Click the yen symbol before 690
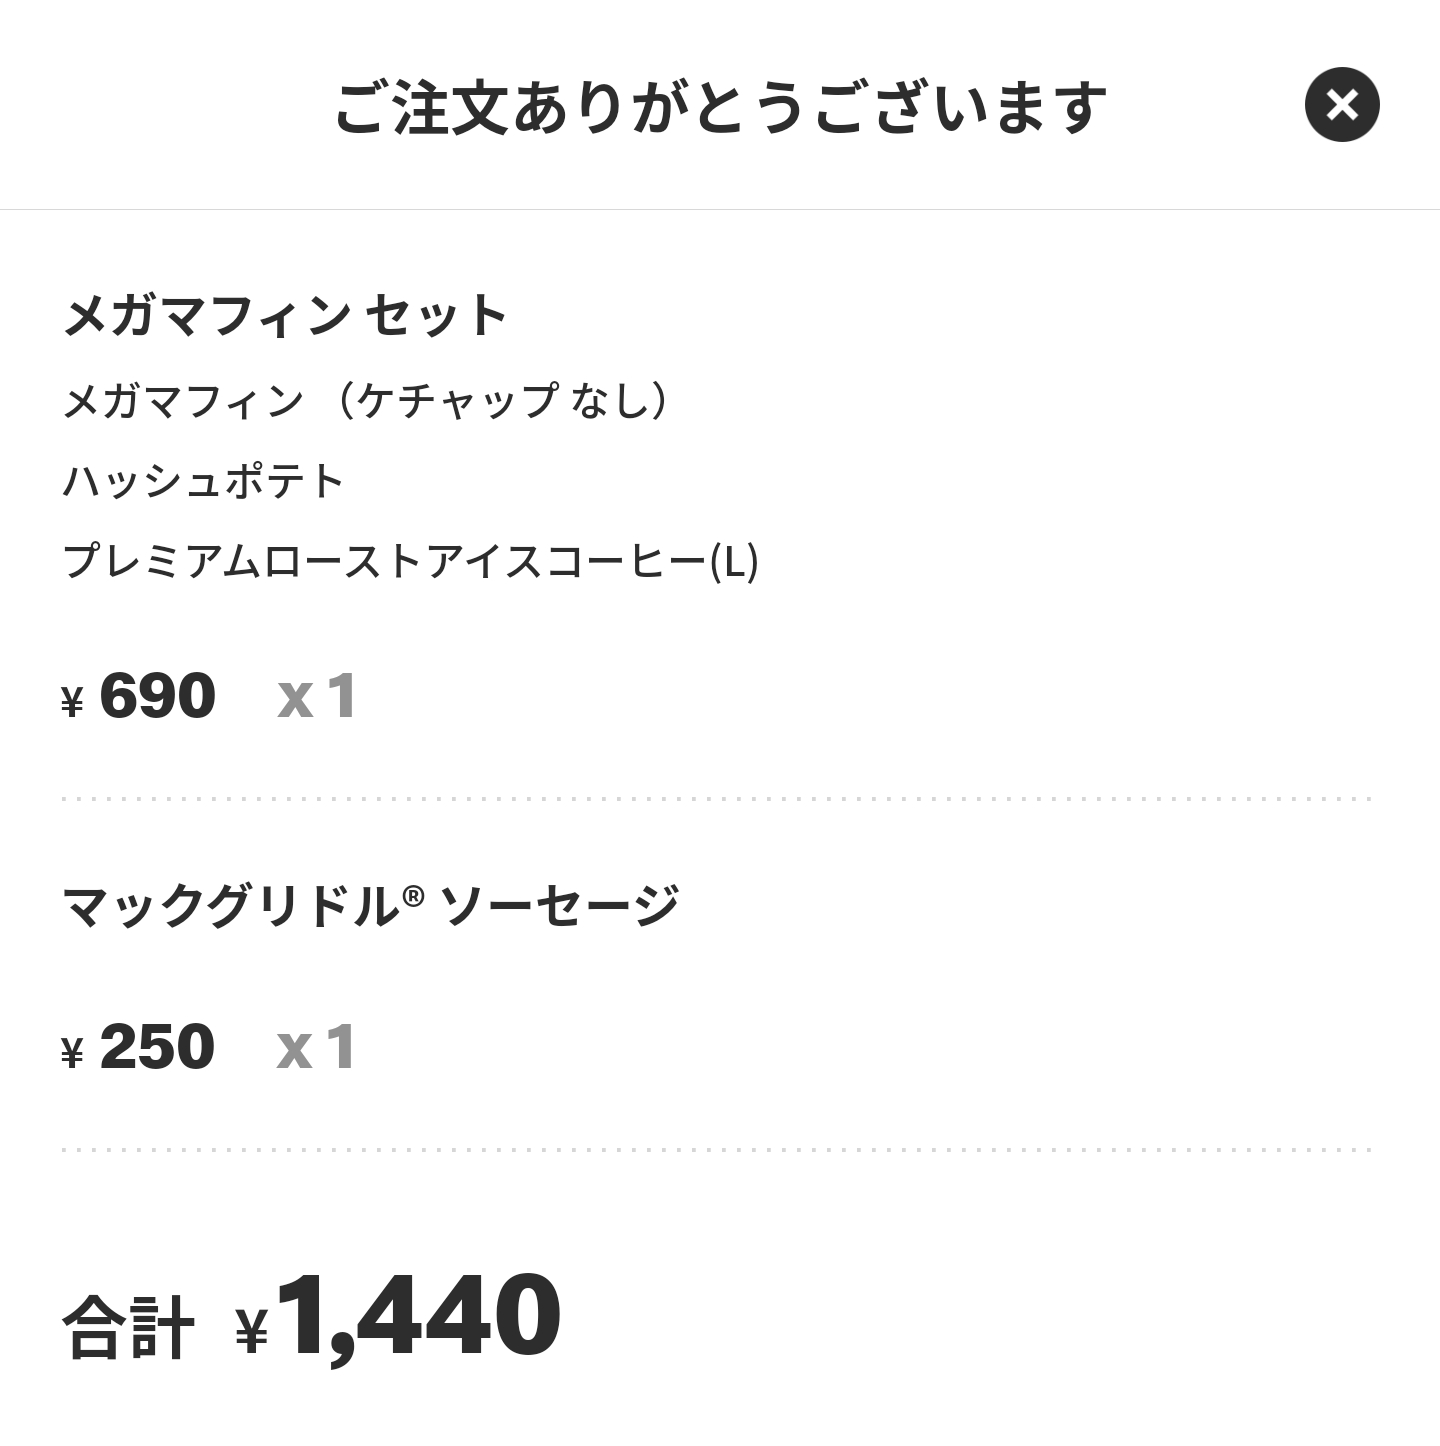 [72, 702]
